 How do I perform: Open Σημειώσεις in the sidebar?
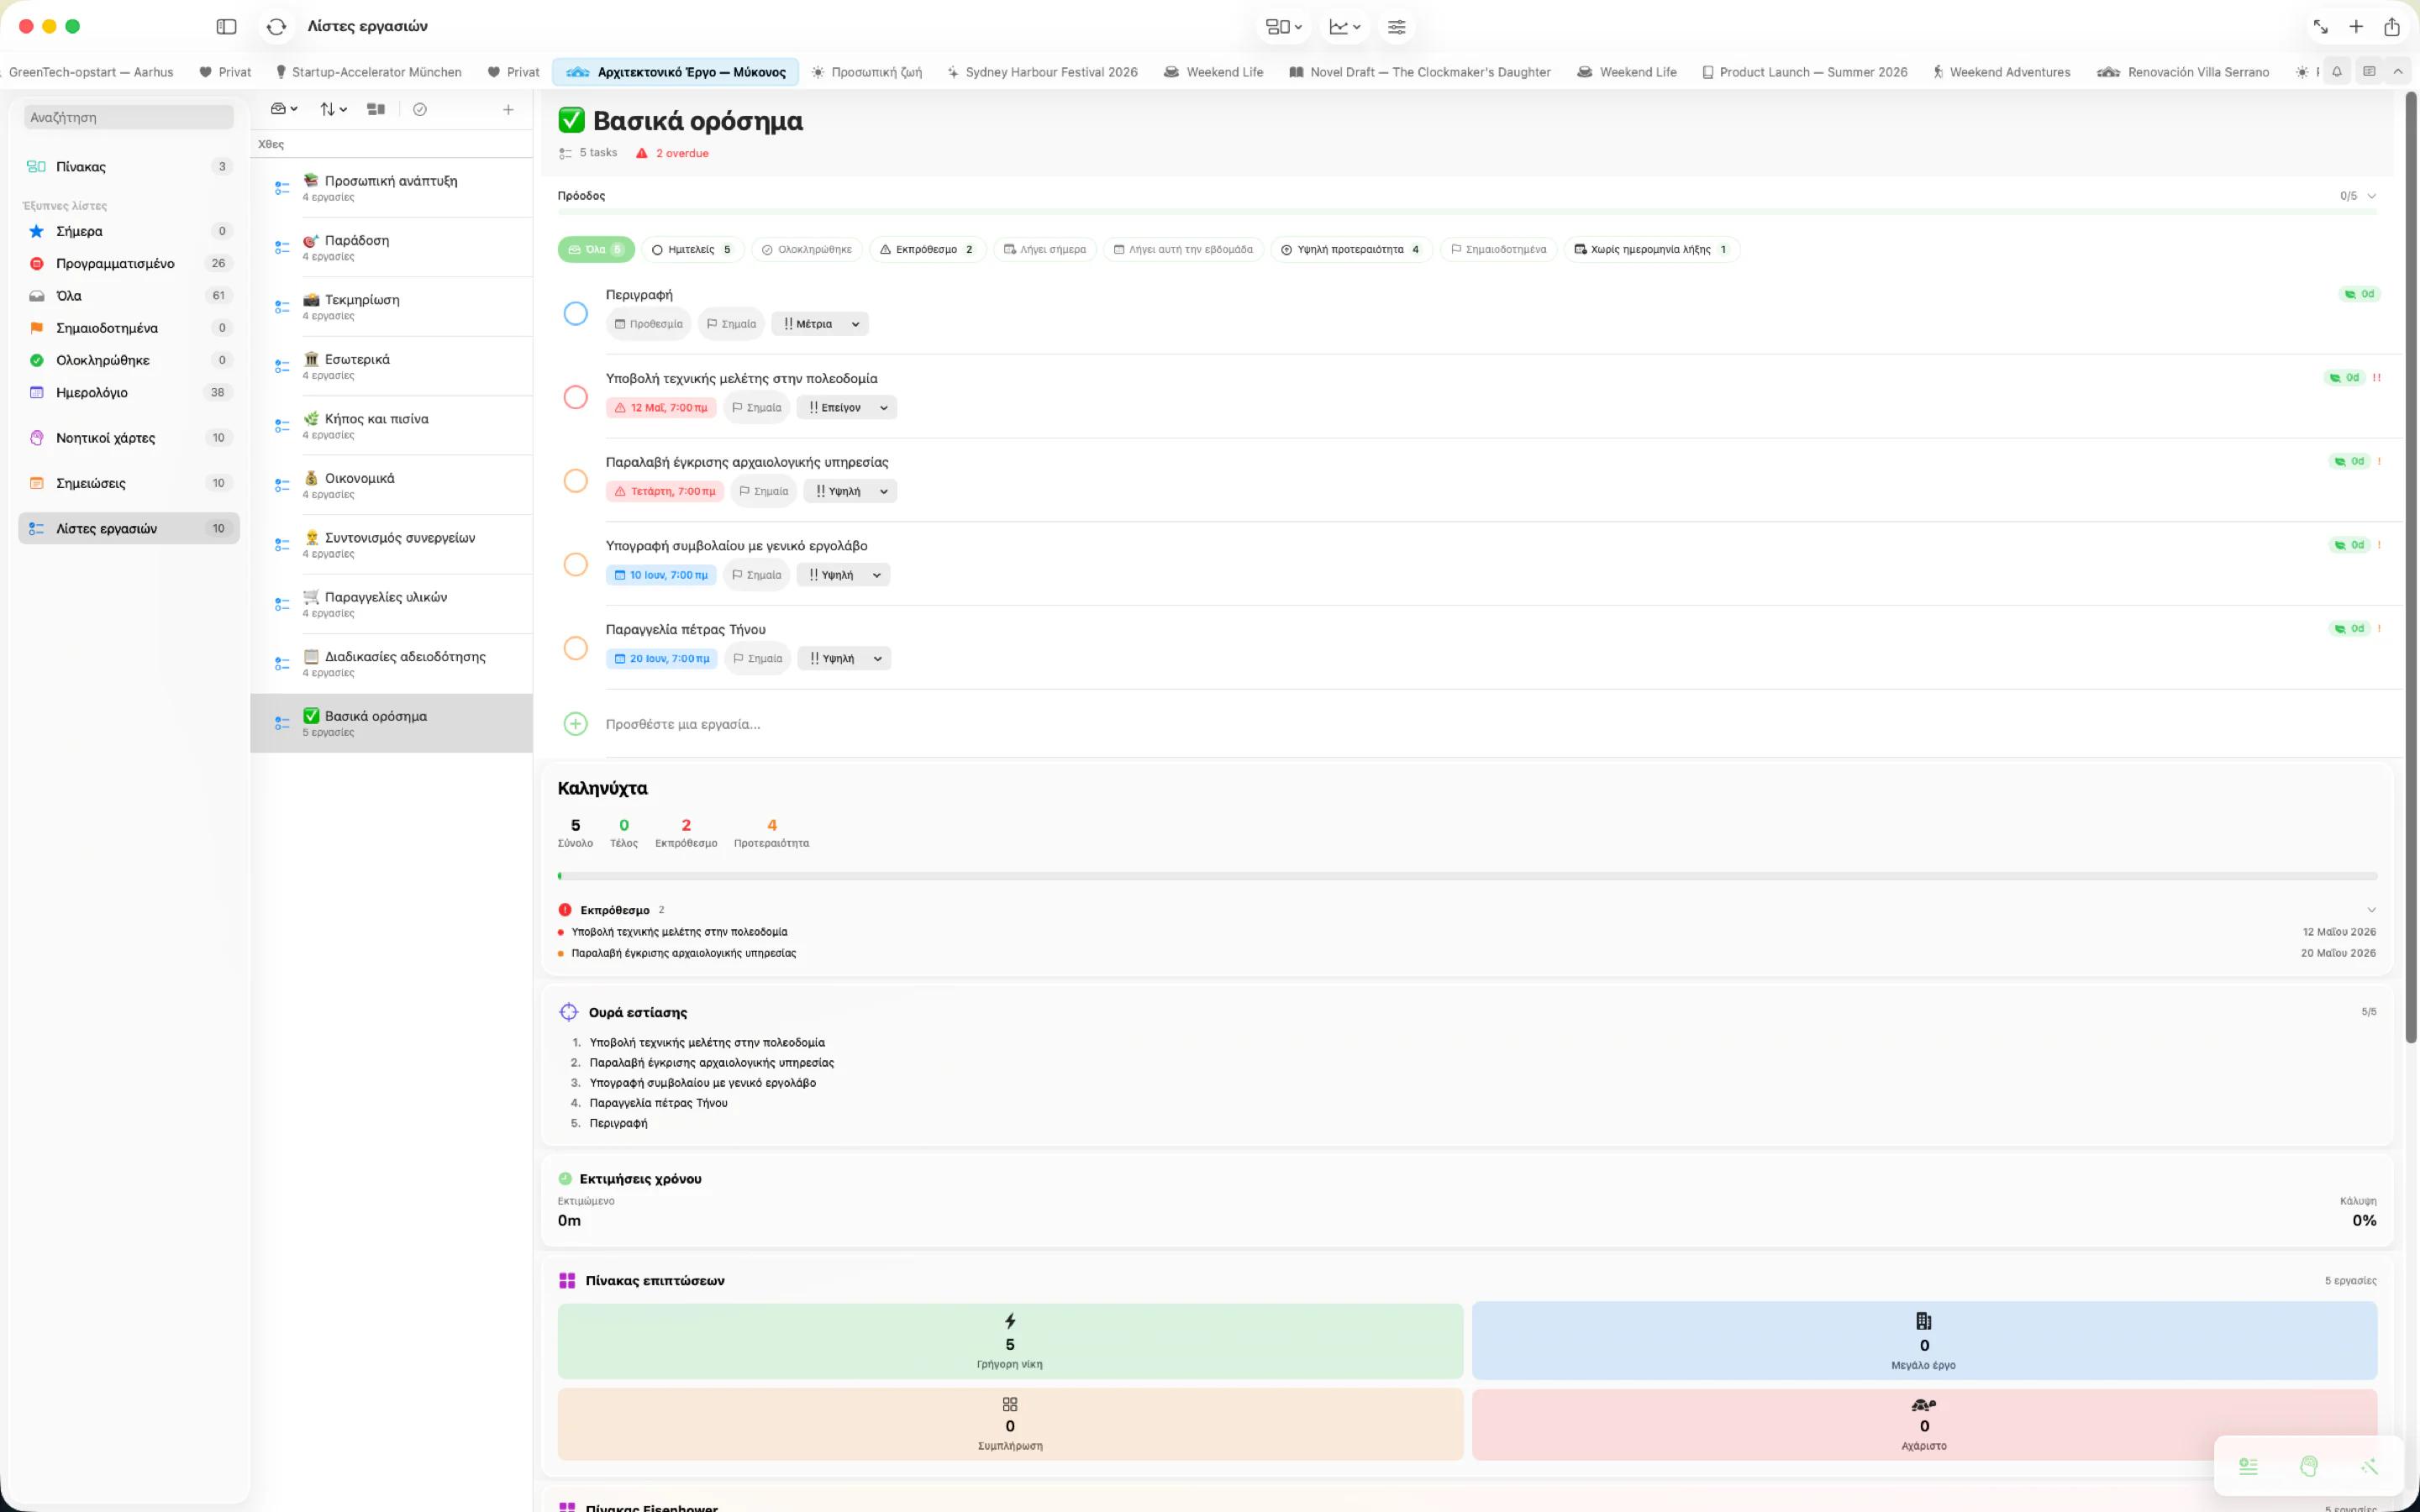129,483
